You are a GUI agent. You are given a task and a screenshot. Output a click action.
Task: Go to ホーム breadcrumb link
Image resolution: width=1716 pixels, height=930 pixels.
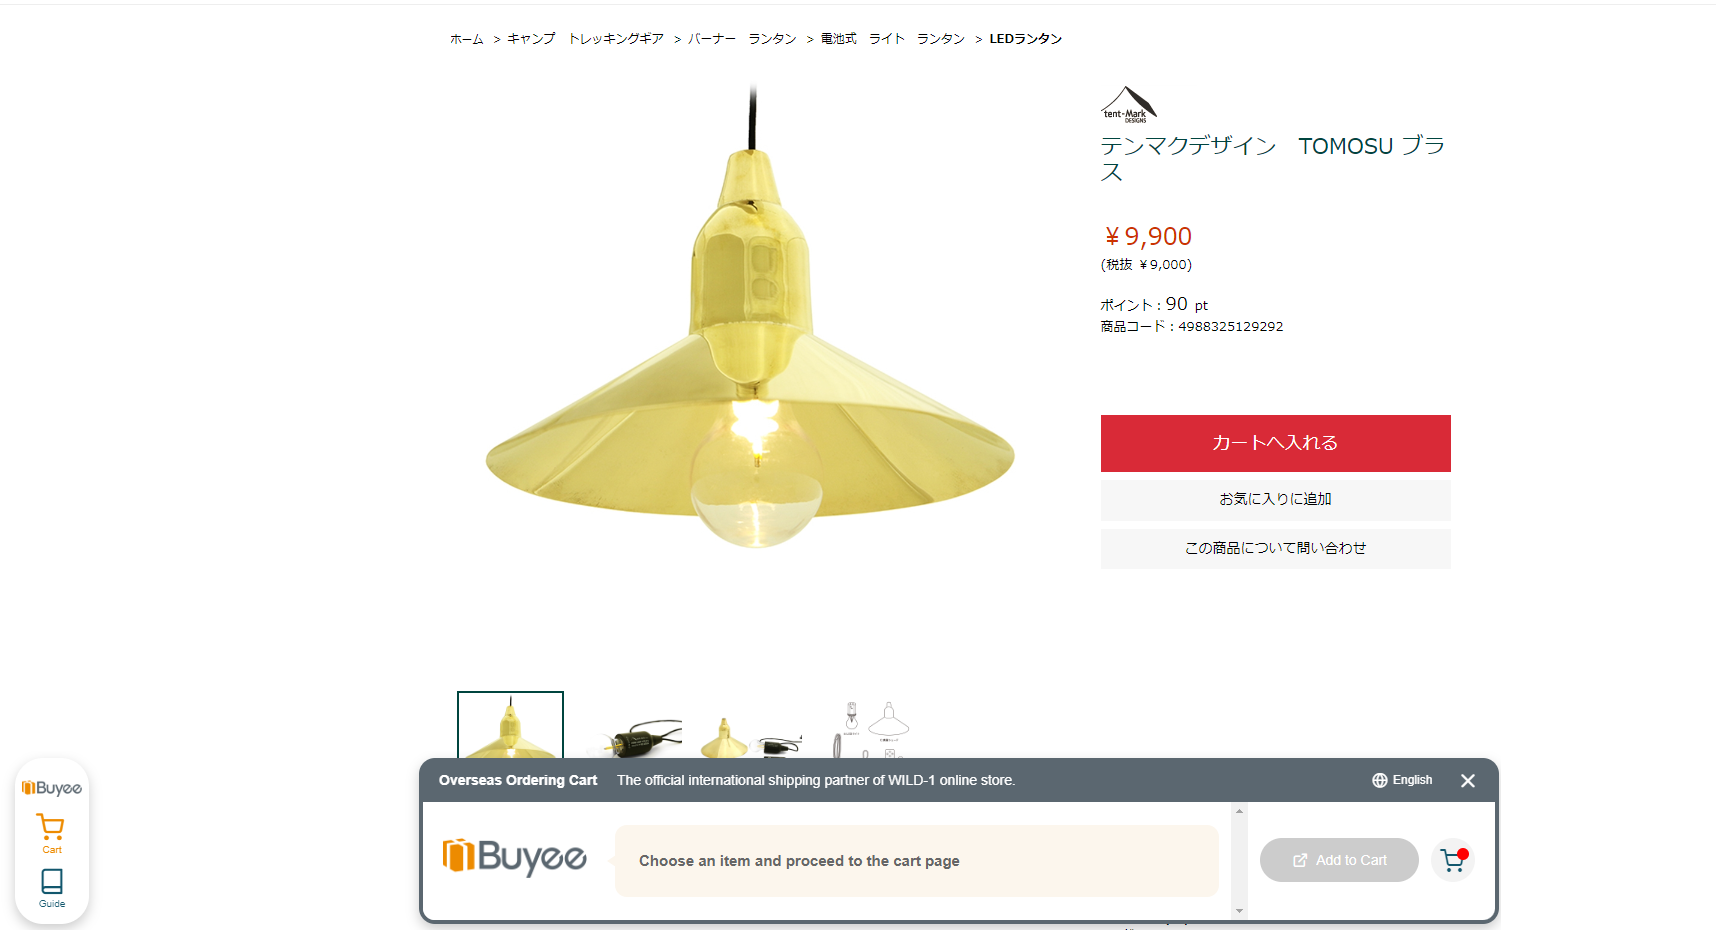pyautogui.click(x=467, y=39)
